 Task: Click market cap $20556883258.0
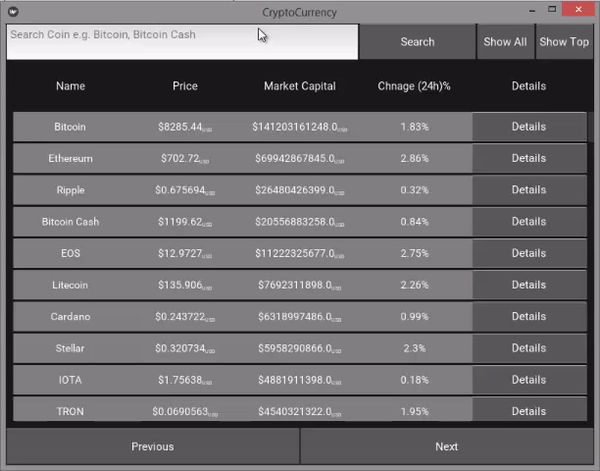[300, 222]
